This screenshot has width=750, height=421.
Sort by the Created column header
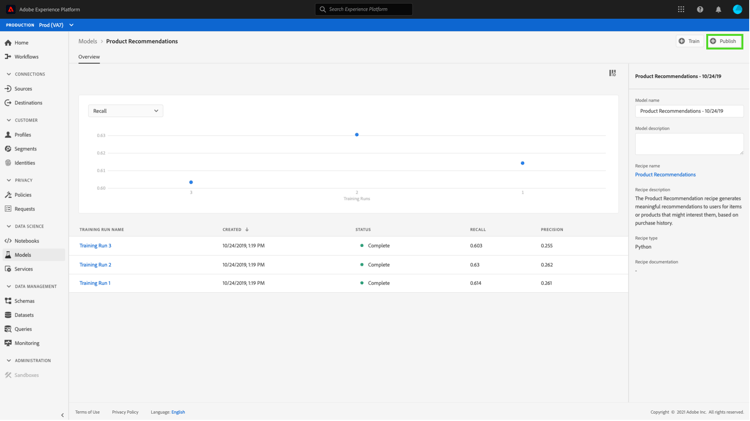tap(235, 230)
